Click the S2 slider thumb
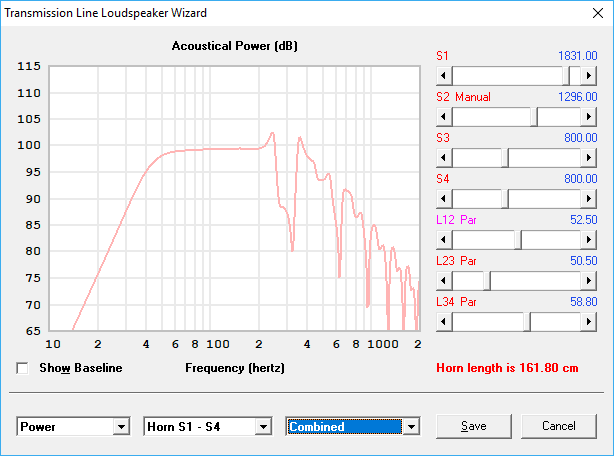Image resolution: width=614 pixels, height=456 pixels. (x=534, y=117)
